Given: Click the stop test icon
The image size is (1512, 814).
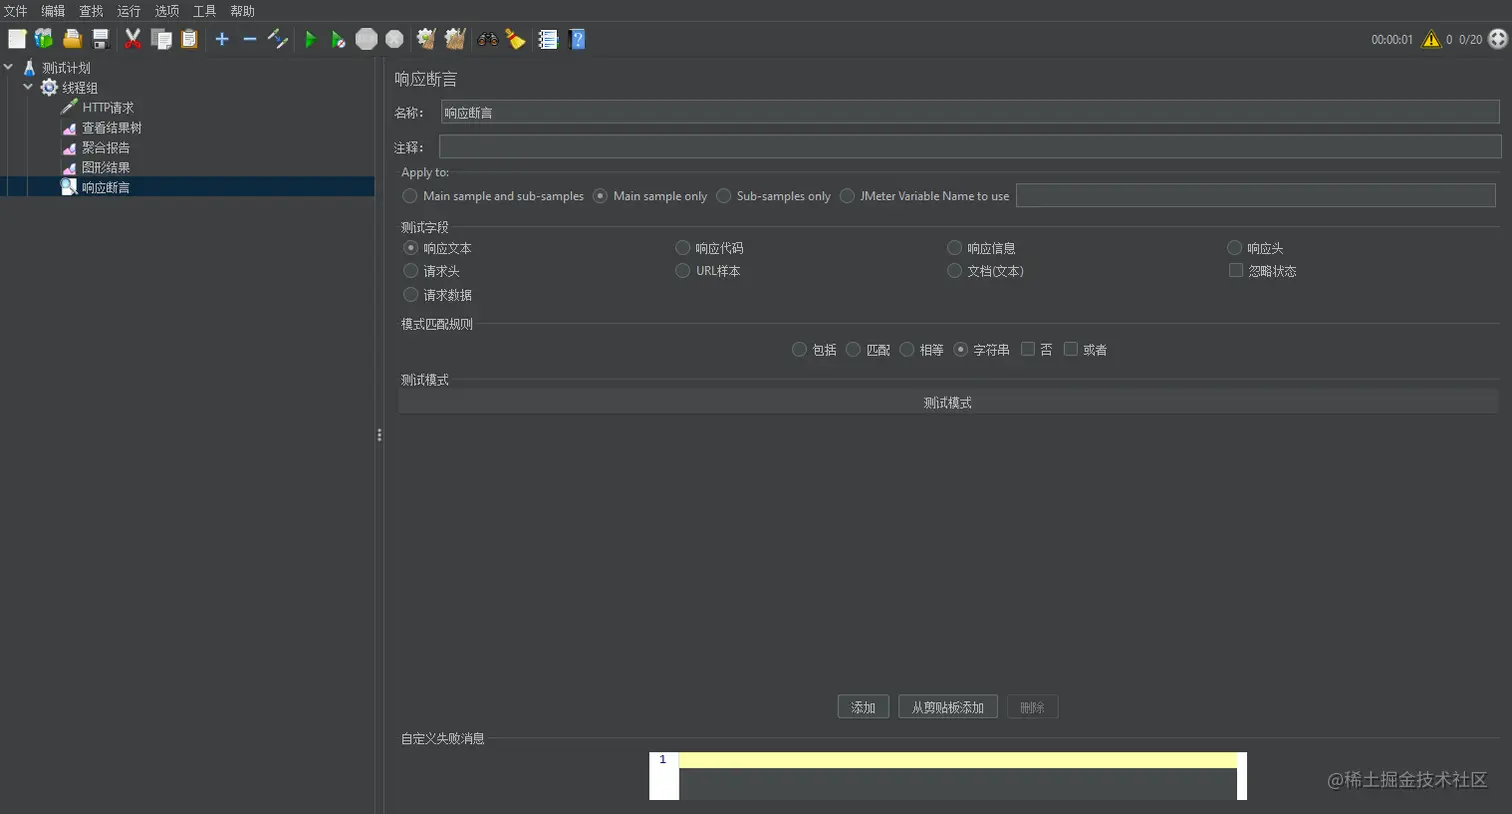Looking at the screenshot, I should click(367, 39).
